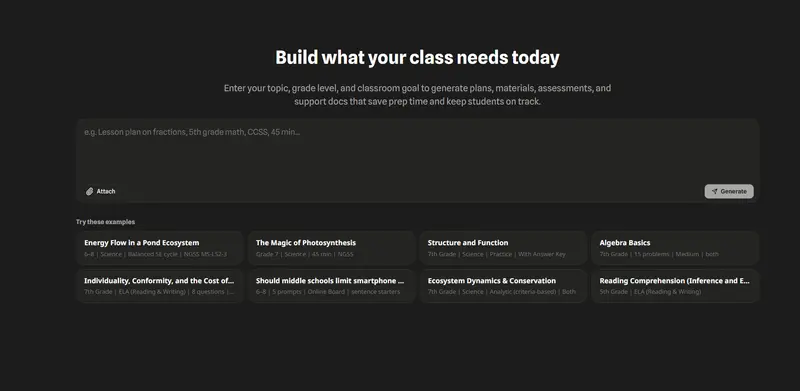
Task: Click the paper-plane icon on Generate
Action: [715, 191]
